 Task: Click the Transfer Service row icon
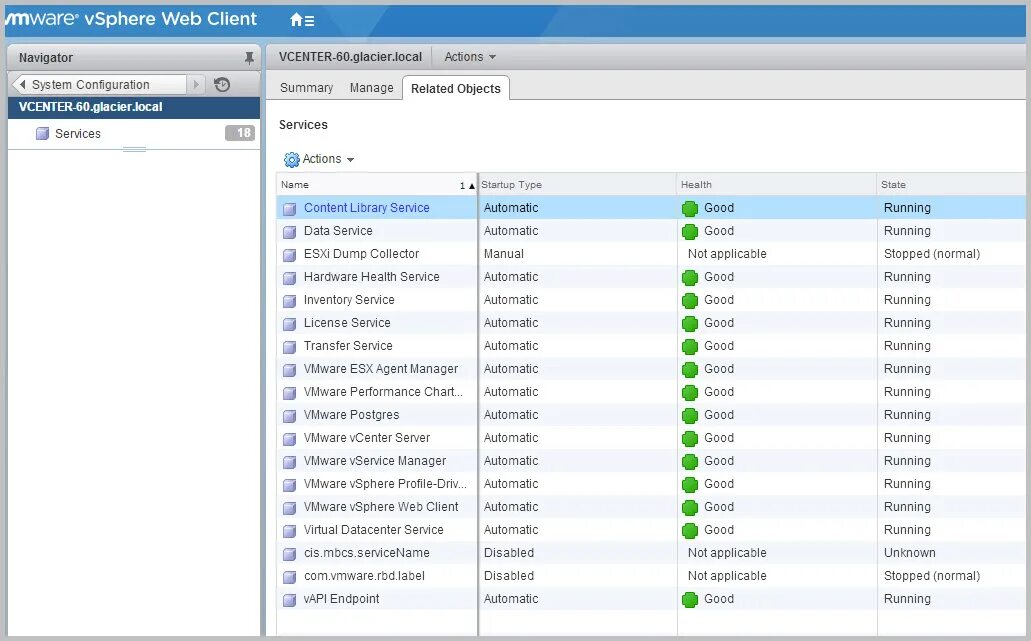coord(289,347)
